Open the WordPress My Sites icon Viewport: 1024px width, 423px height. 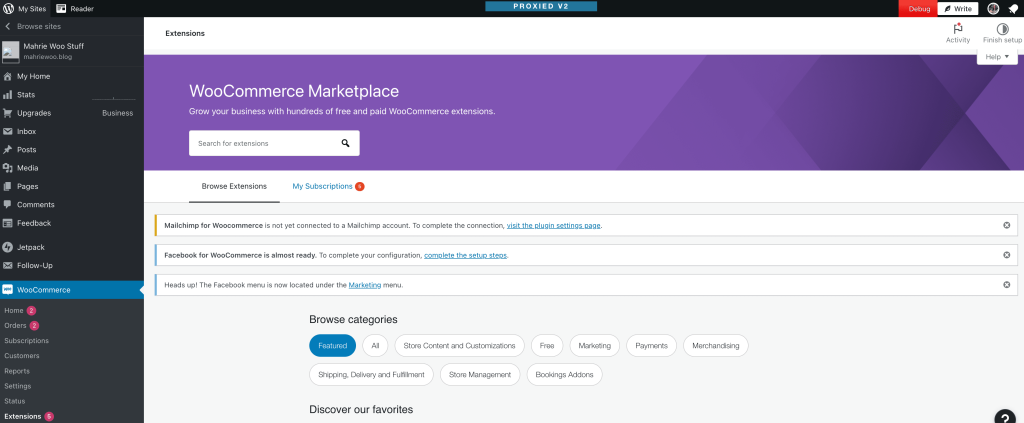(x=8, y=8)
